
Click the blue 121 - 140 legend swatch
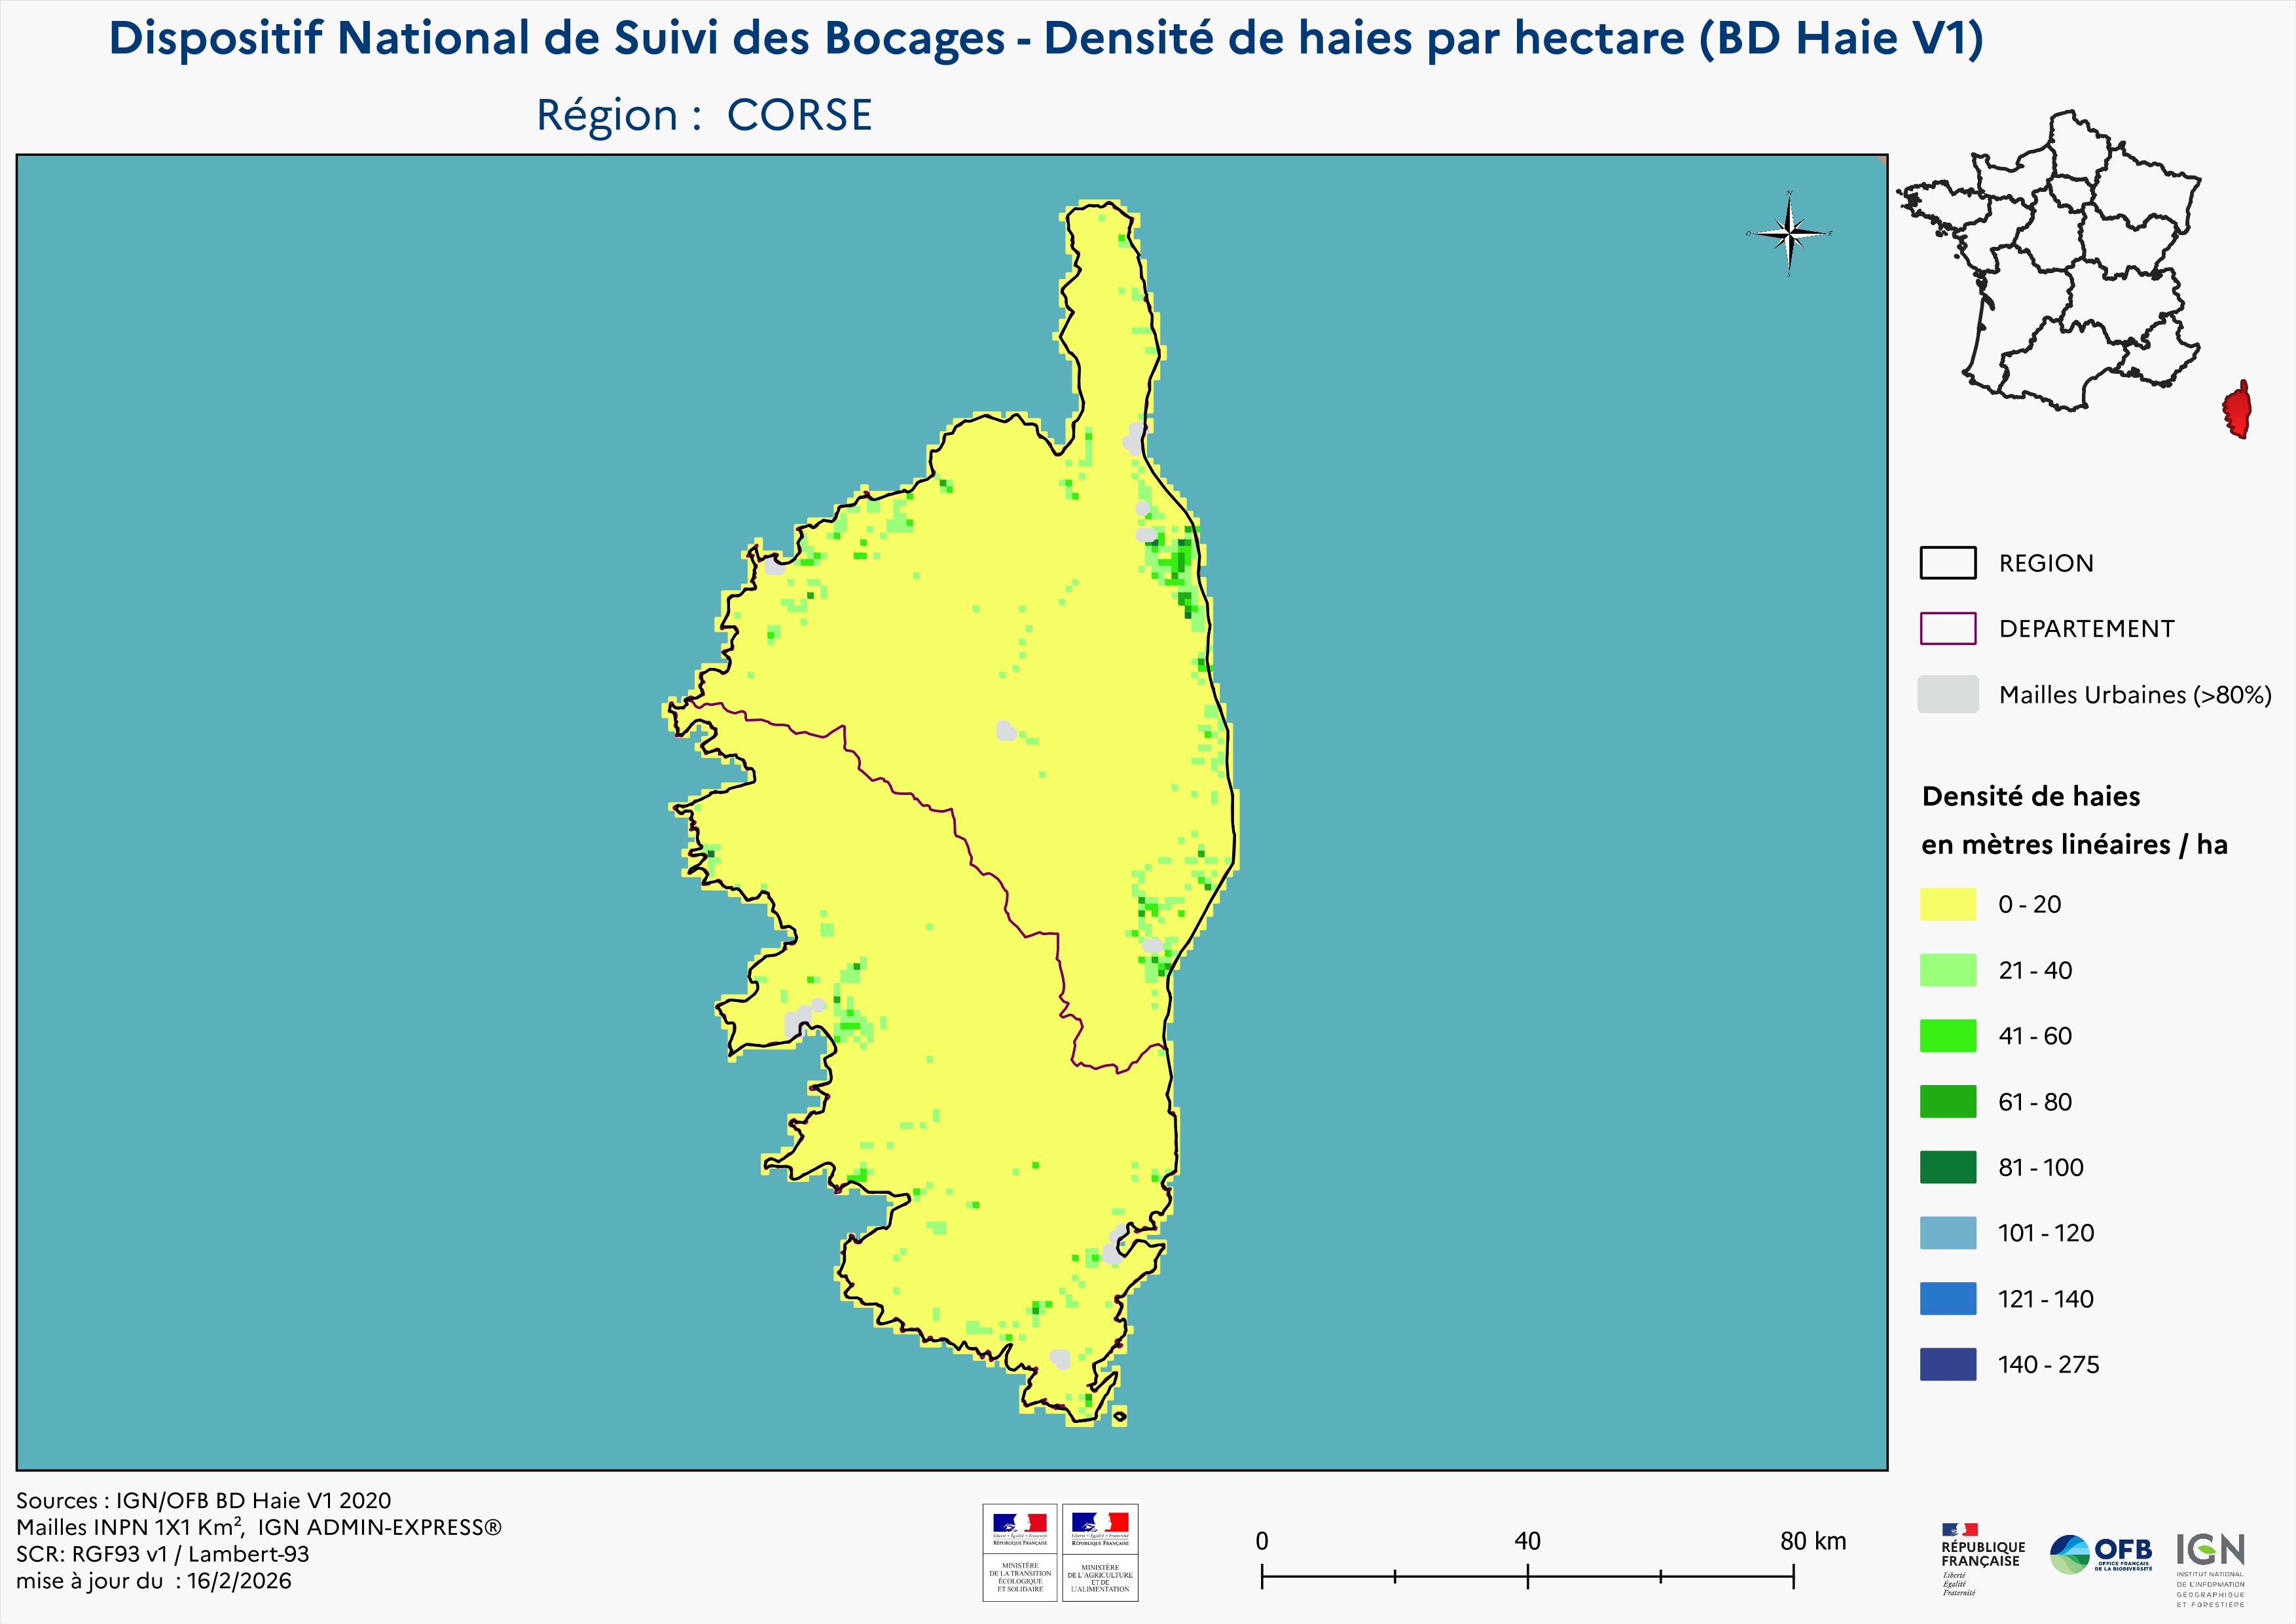(1947, 1299)
